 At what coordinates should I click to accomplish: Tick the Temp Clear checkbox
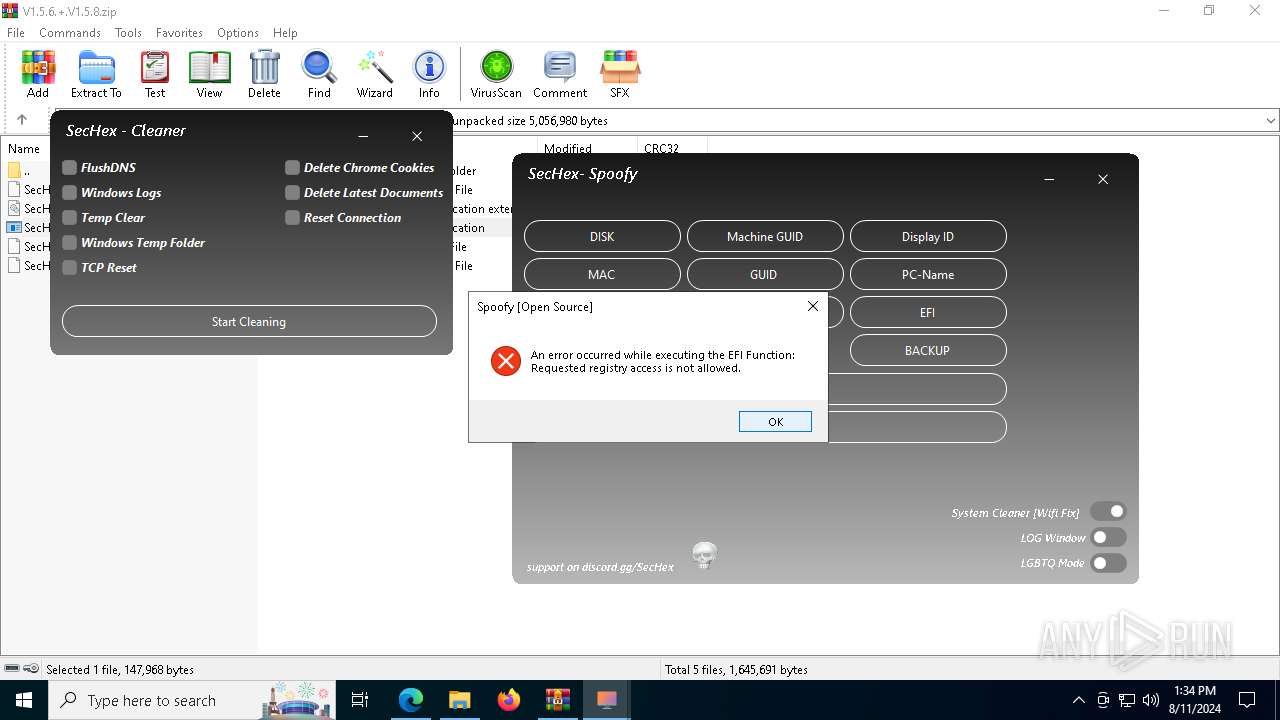[70, 218]
